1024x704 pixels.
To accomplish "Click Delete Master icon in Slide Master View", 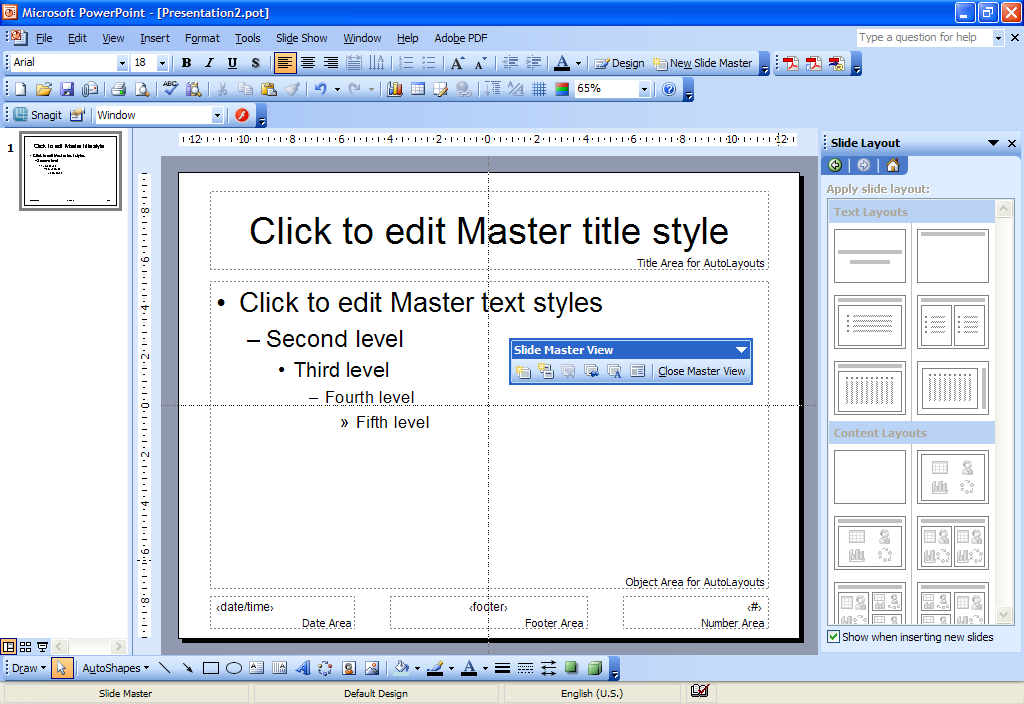I will pyautogui.click(x=568, y=371).
